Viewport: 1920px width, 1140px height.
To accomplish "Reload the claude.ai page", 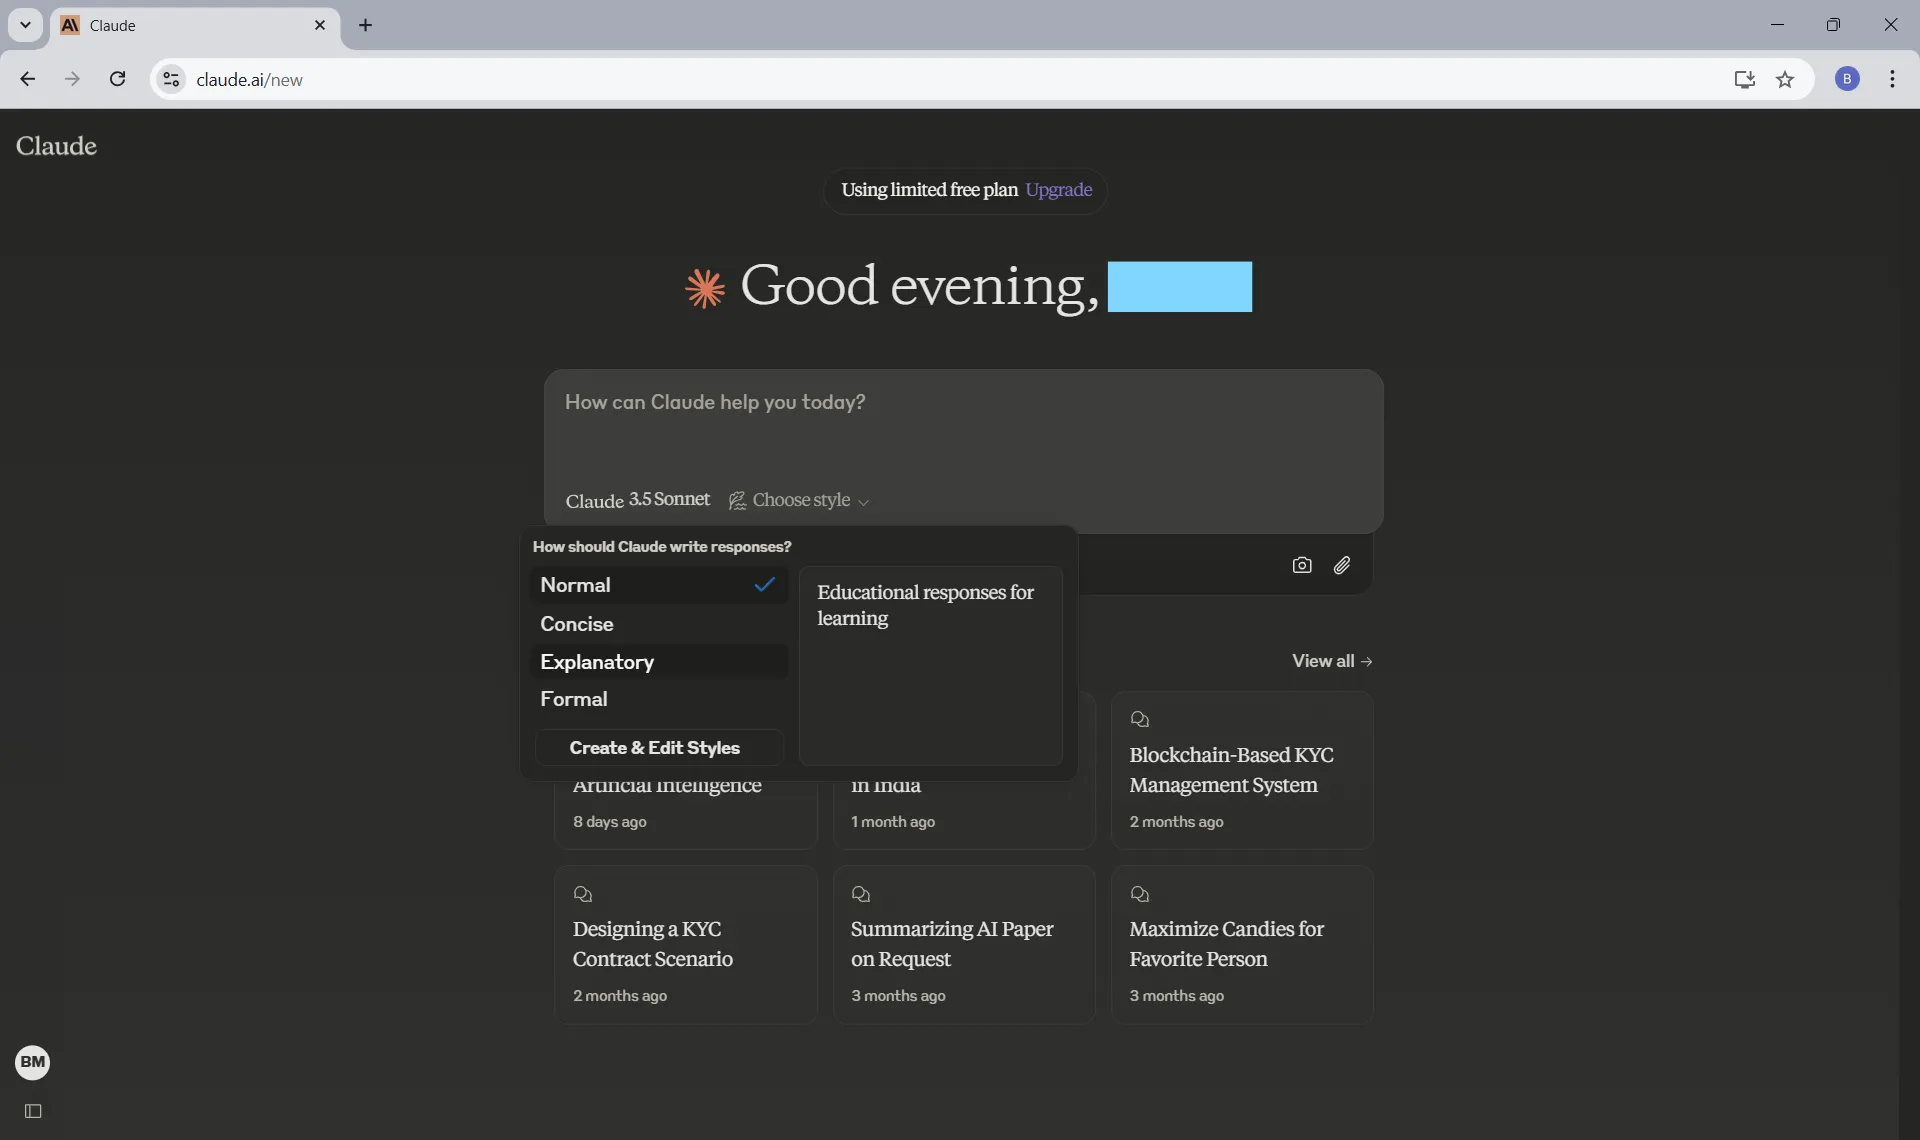I will [x=117, y=79].
